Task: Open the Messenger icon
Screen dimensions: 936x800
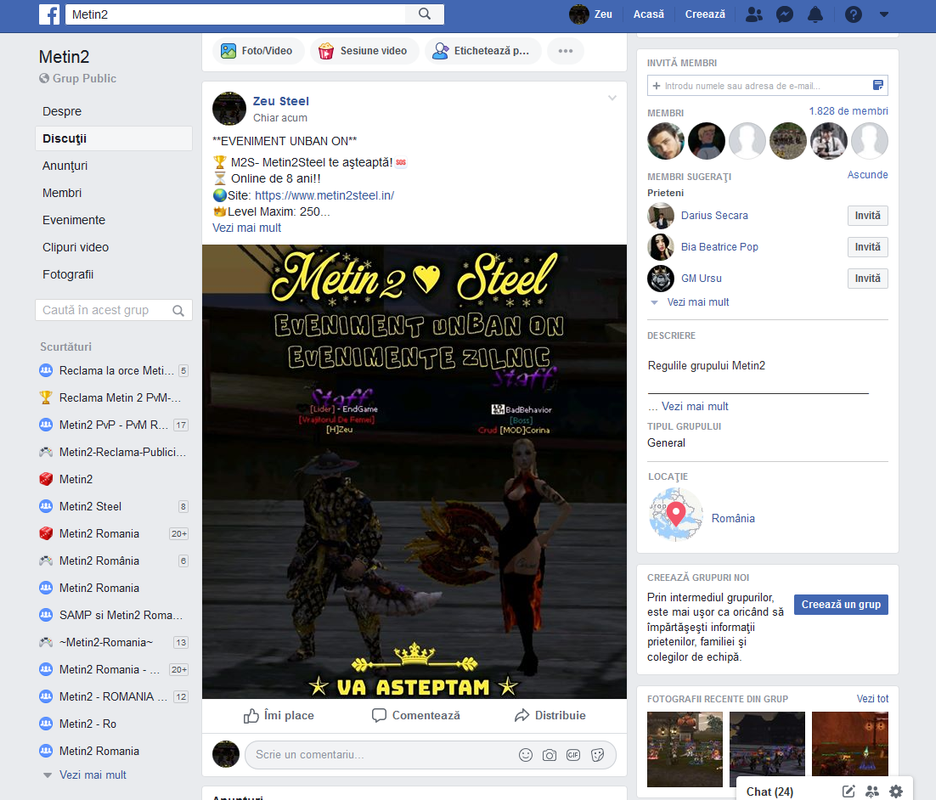Action: [x=784, y=14]
